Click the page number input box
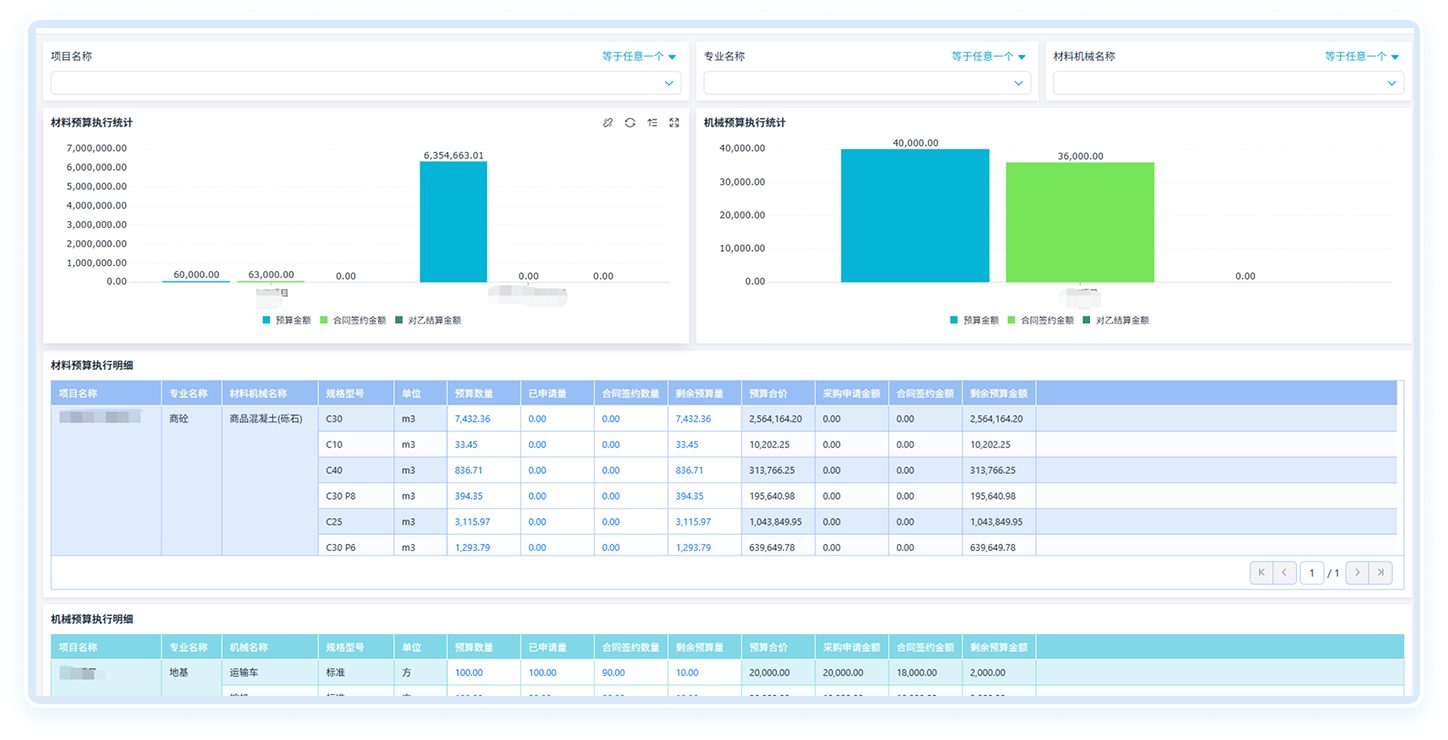 tap(1312, 573)
